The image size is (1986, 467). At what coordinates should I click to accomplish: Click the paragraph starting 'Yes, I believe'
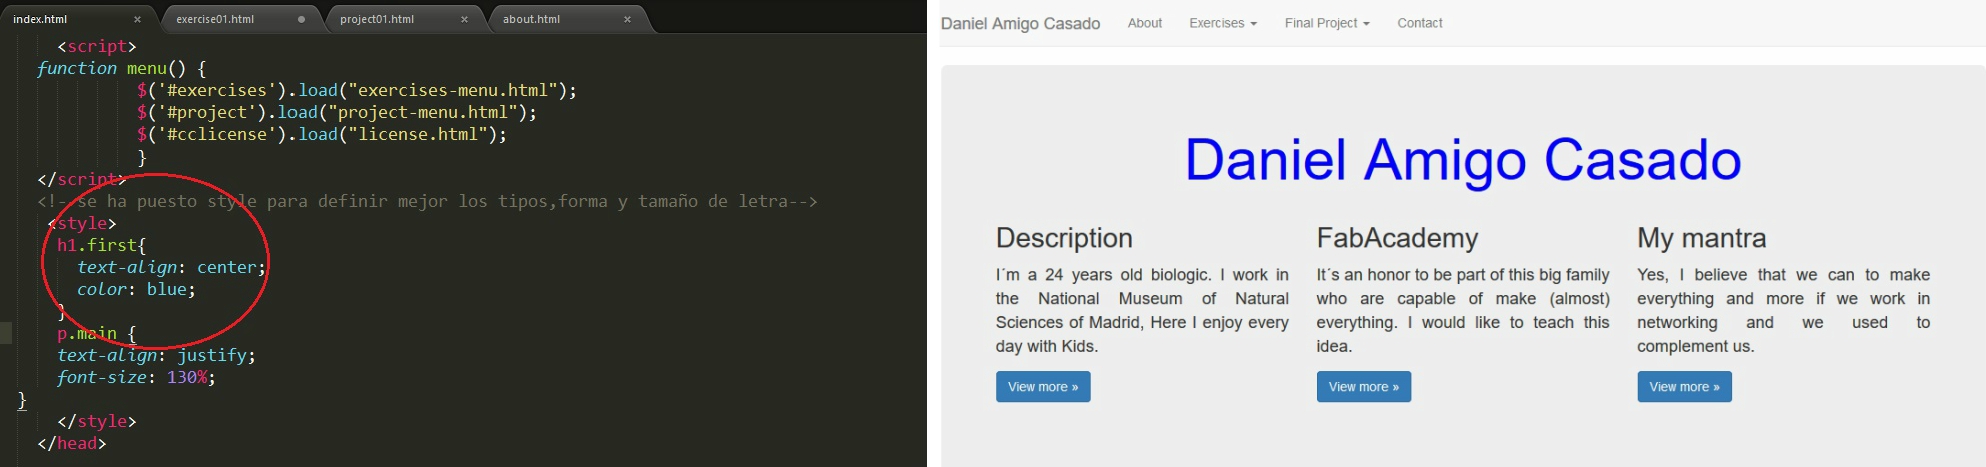[1783, 310]
